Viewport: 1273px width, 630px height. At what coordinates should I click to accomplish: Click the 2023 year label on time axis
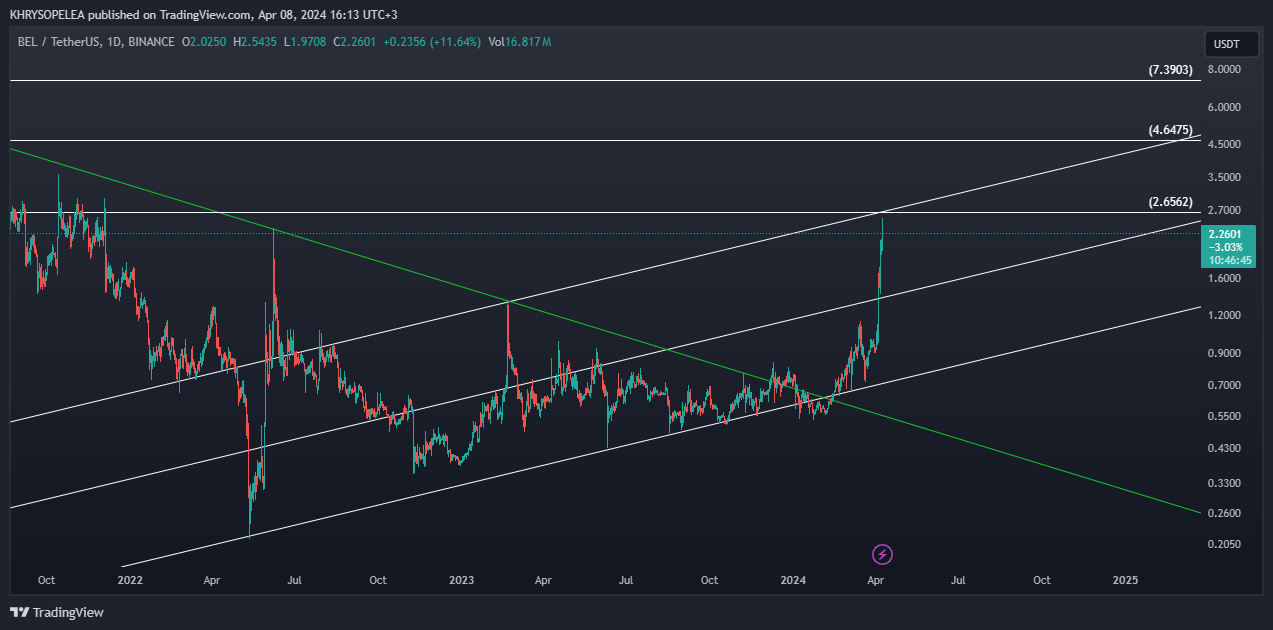tap(461, 580)
